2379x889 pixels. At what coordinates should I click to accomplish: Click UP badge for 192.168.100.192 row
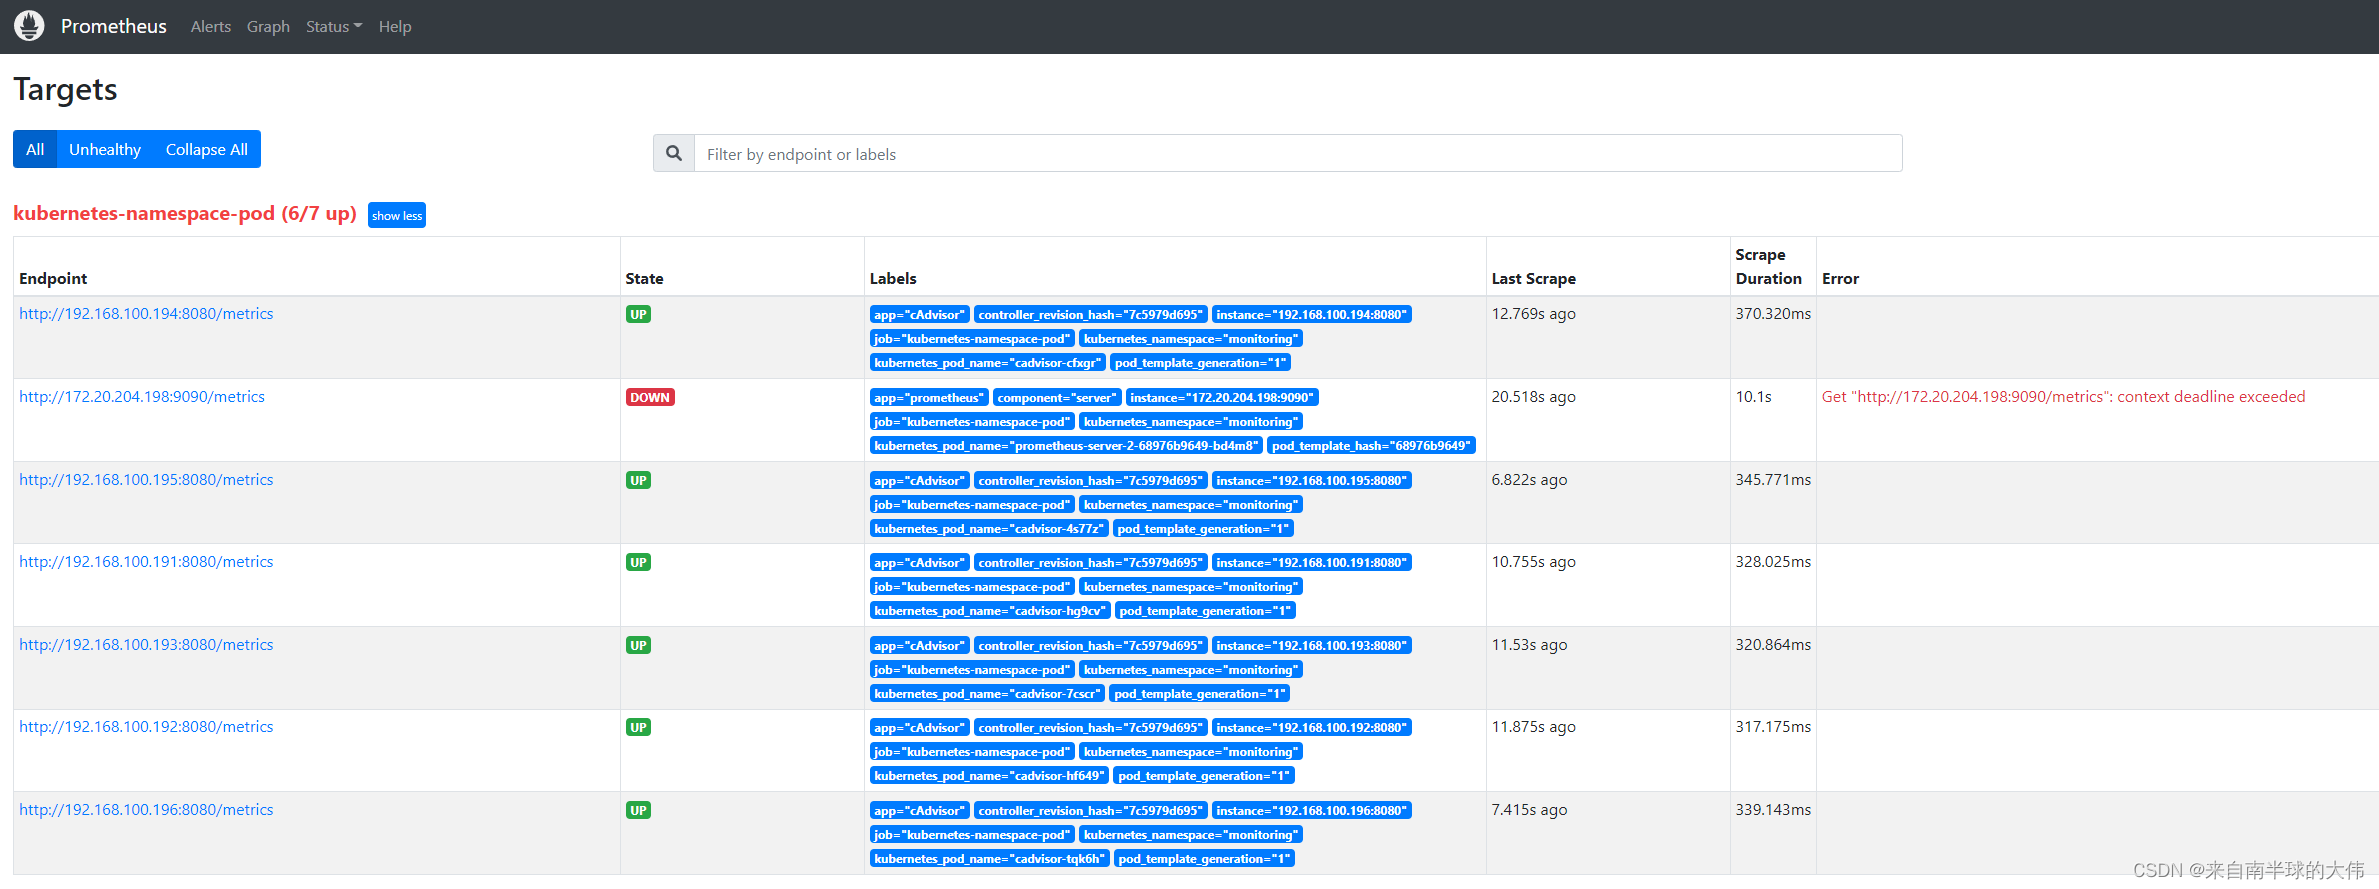[x=638, y=727]
